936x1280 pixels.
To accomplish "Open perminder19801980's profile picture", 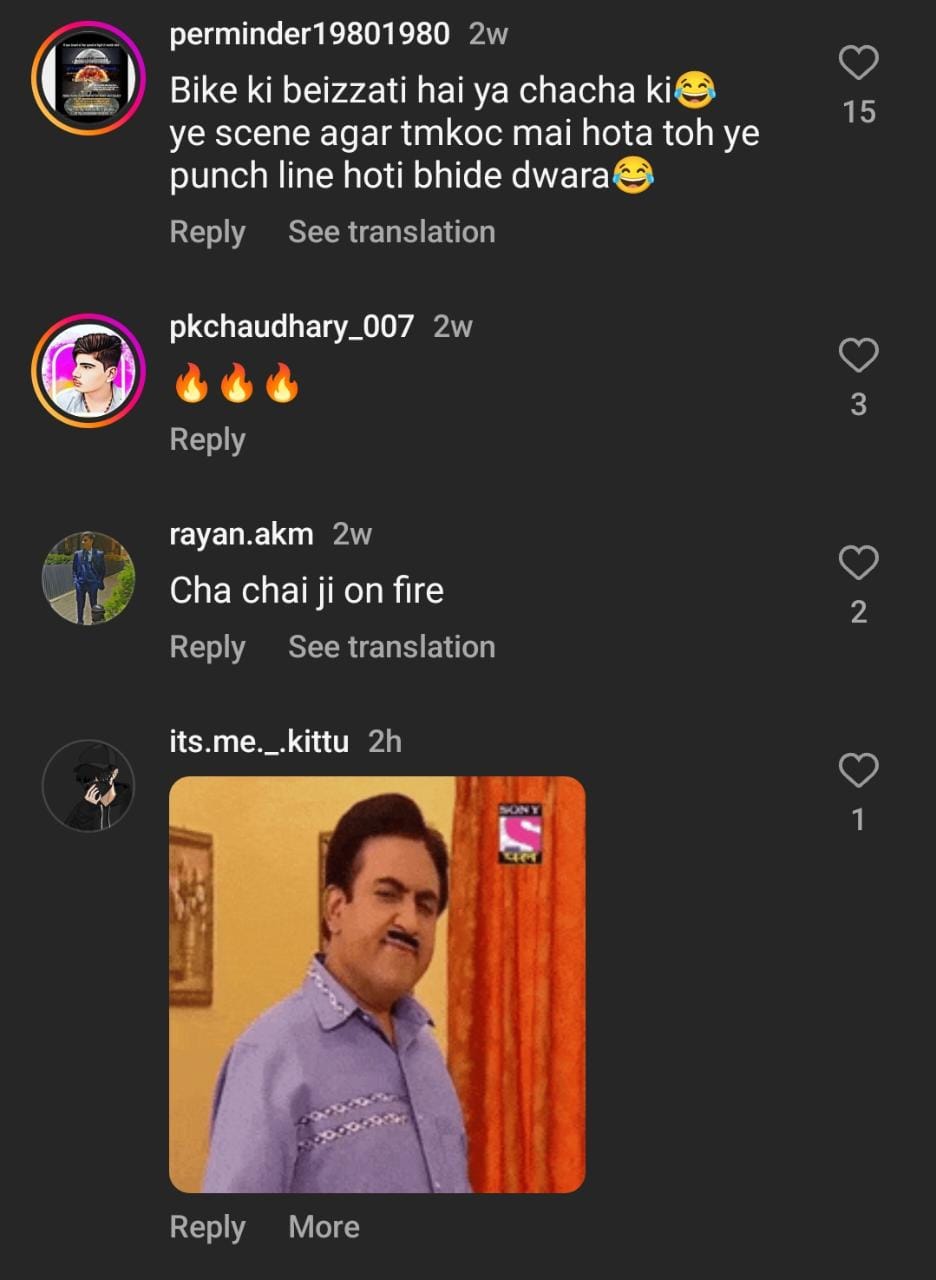I will click(x=88, y=79).
